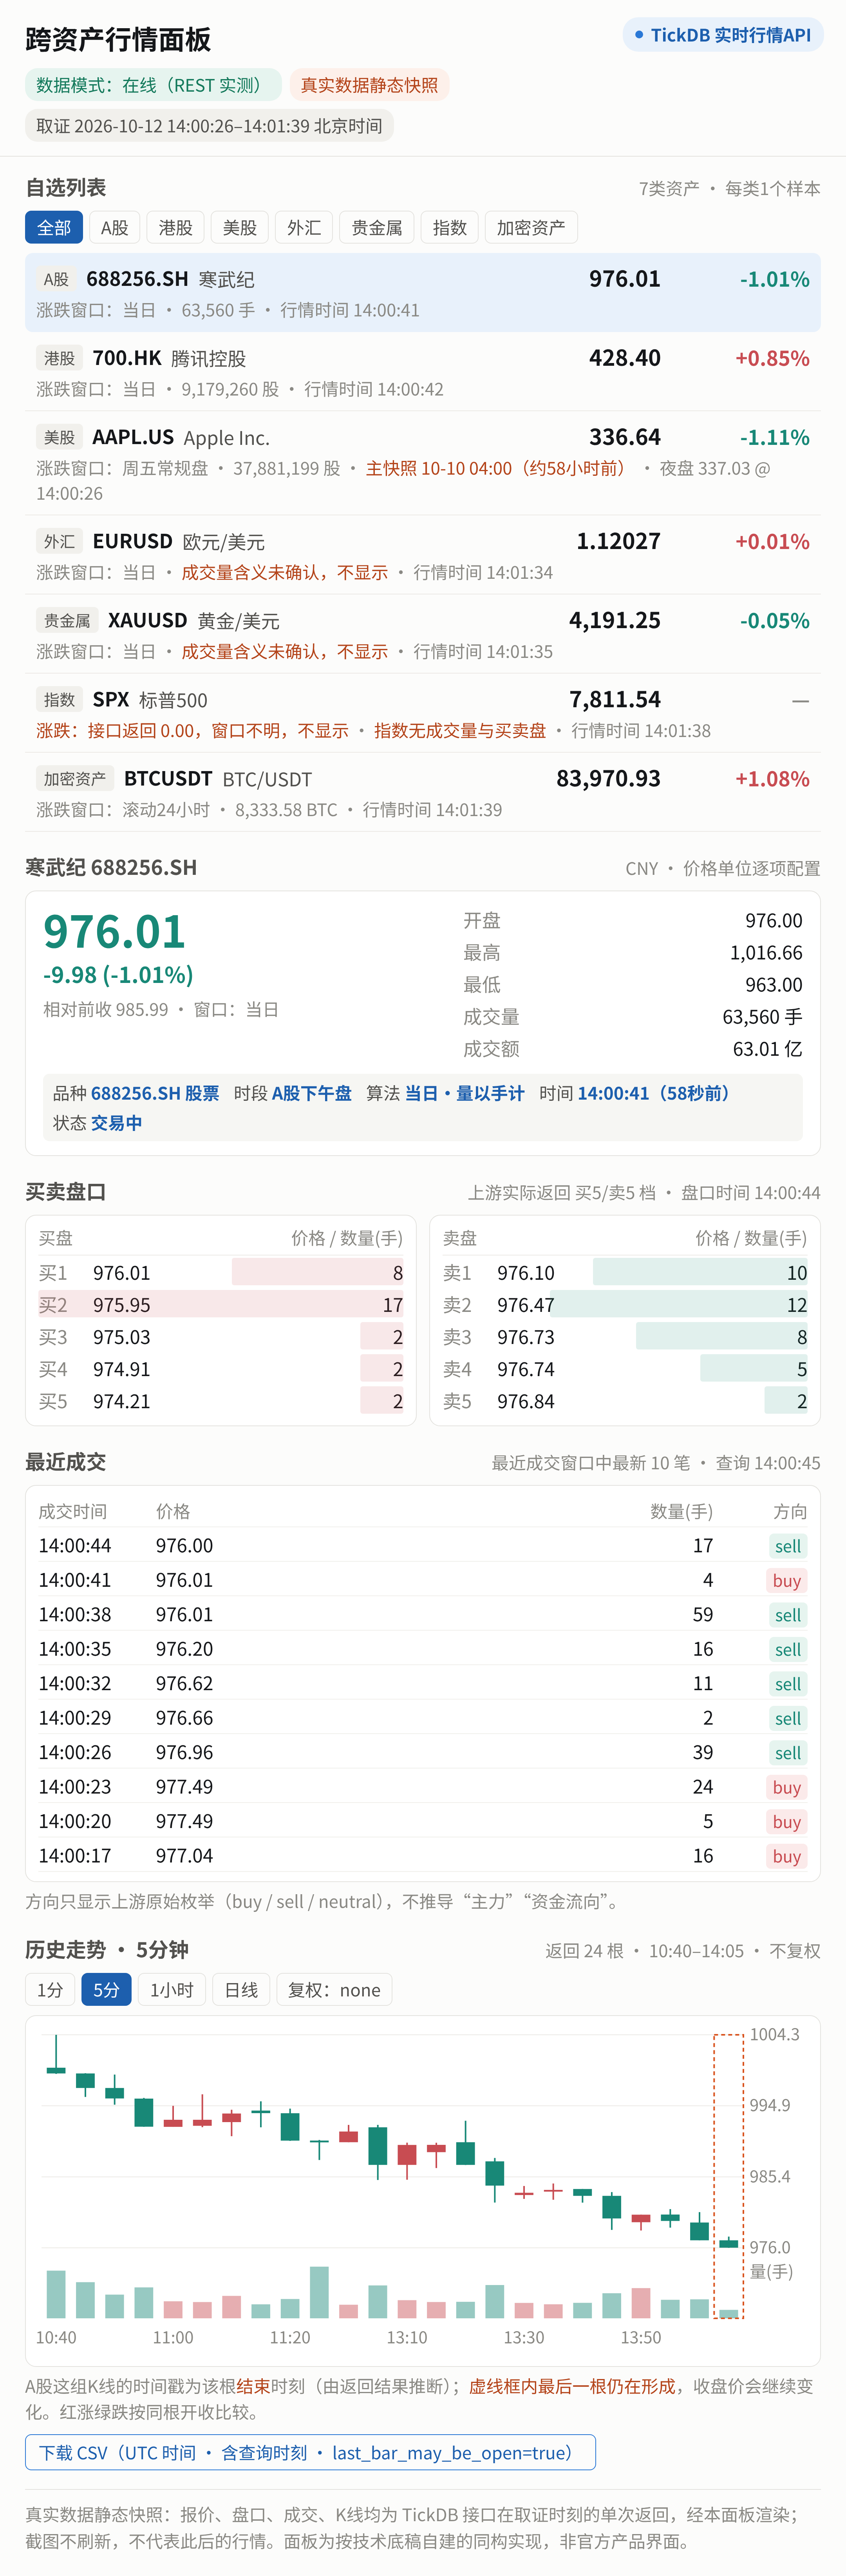Change the chart to 日线
846x2576 pixels.
pos(241,1989)
